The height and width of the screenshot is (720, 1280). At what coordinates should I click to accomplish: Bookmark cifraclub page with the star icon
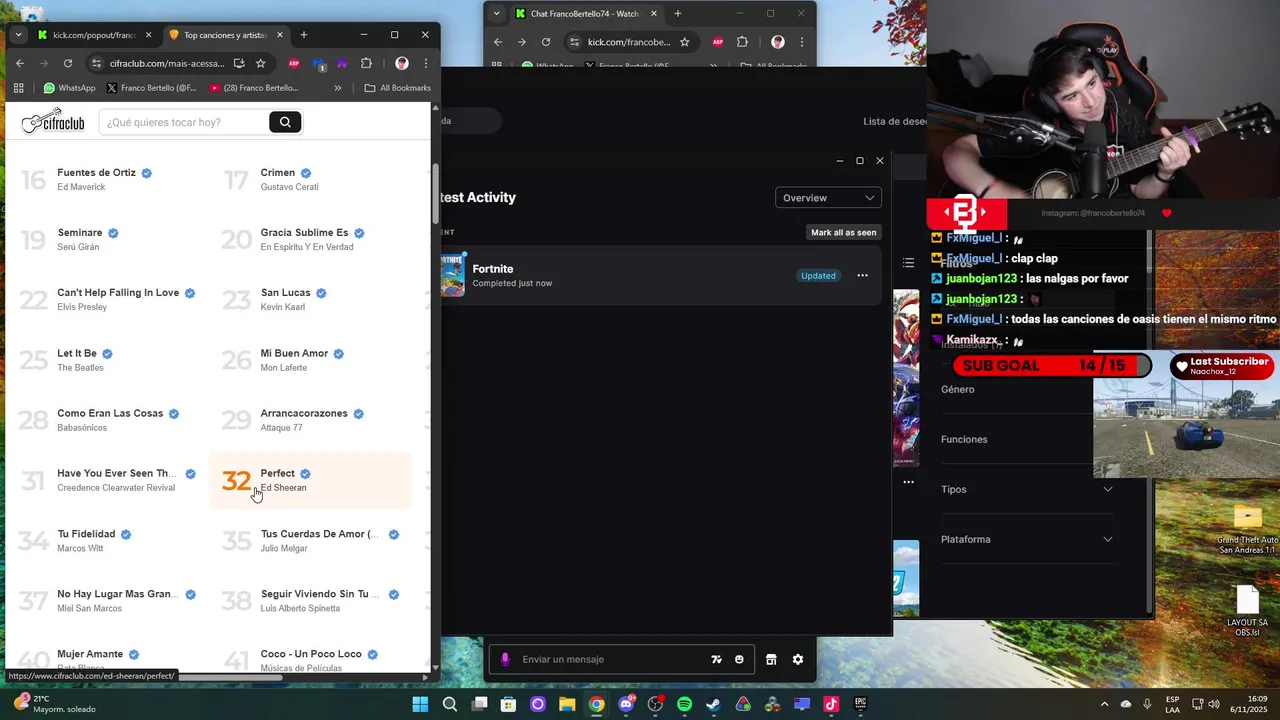click(261, 63)
